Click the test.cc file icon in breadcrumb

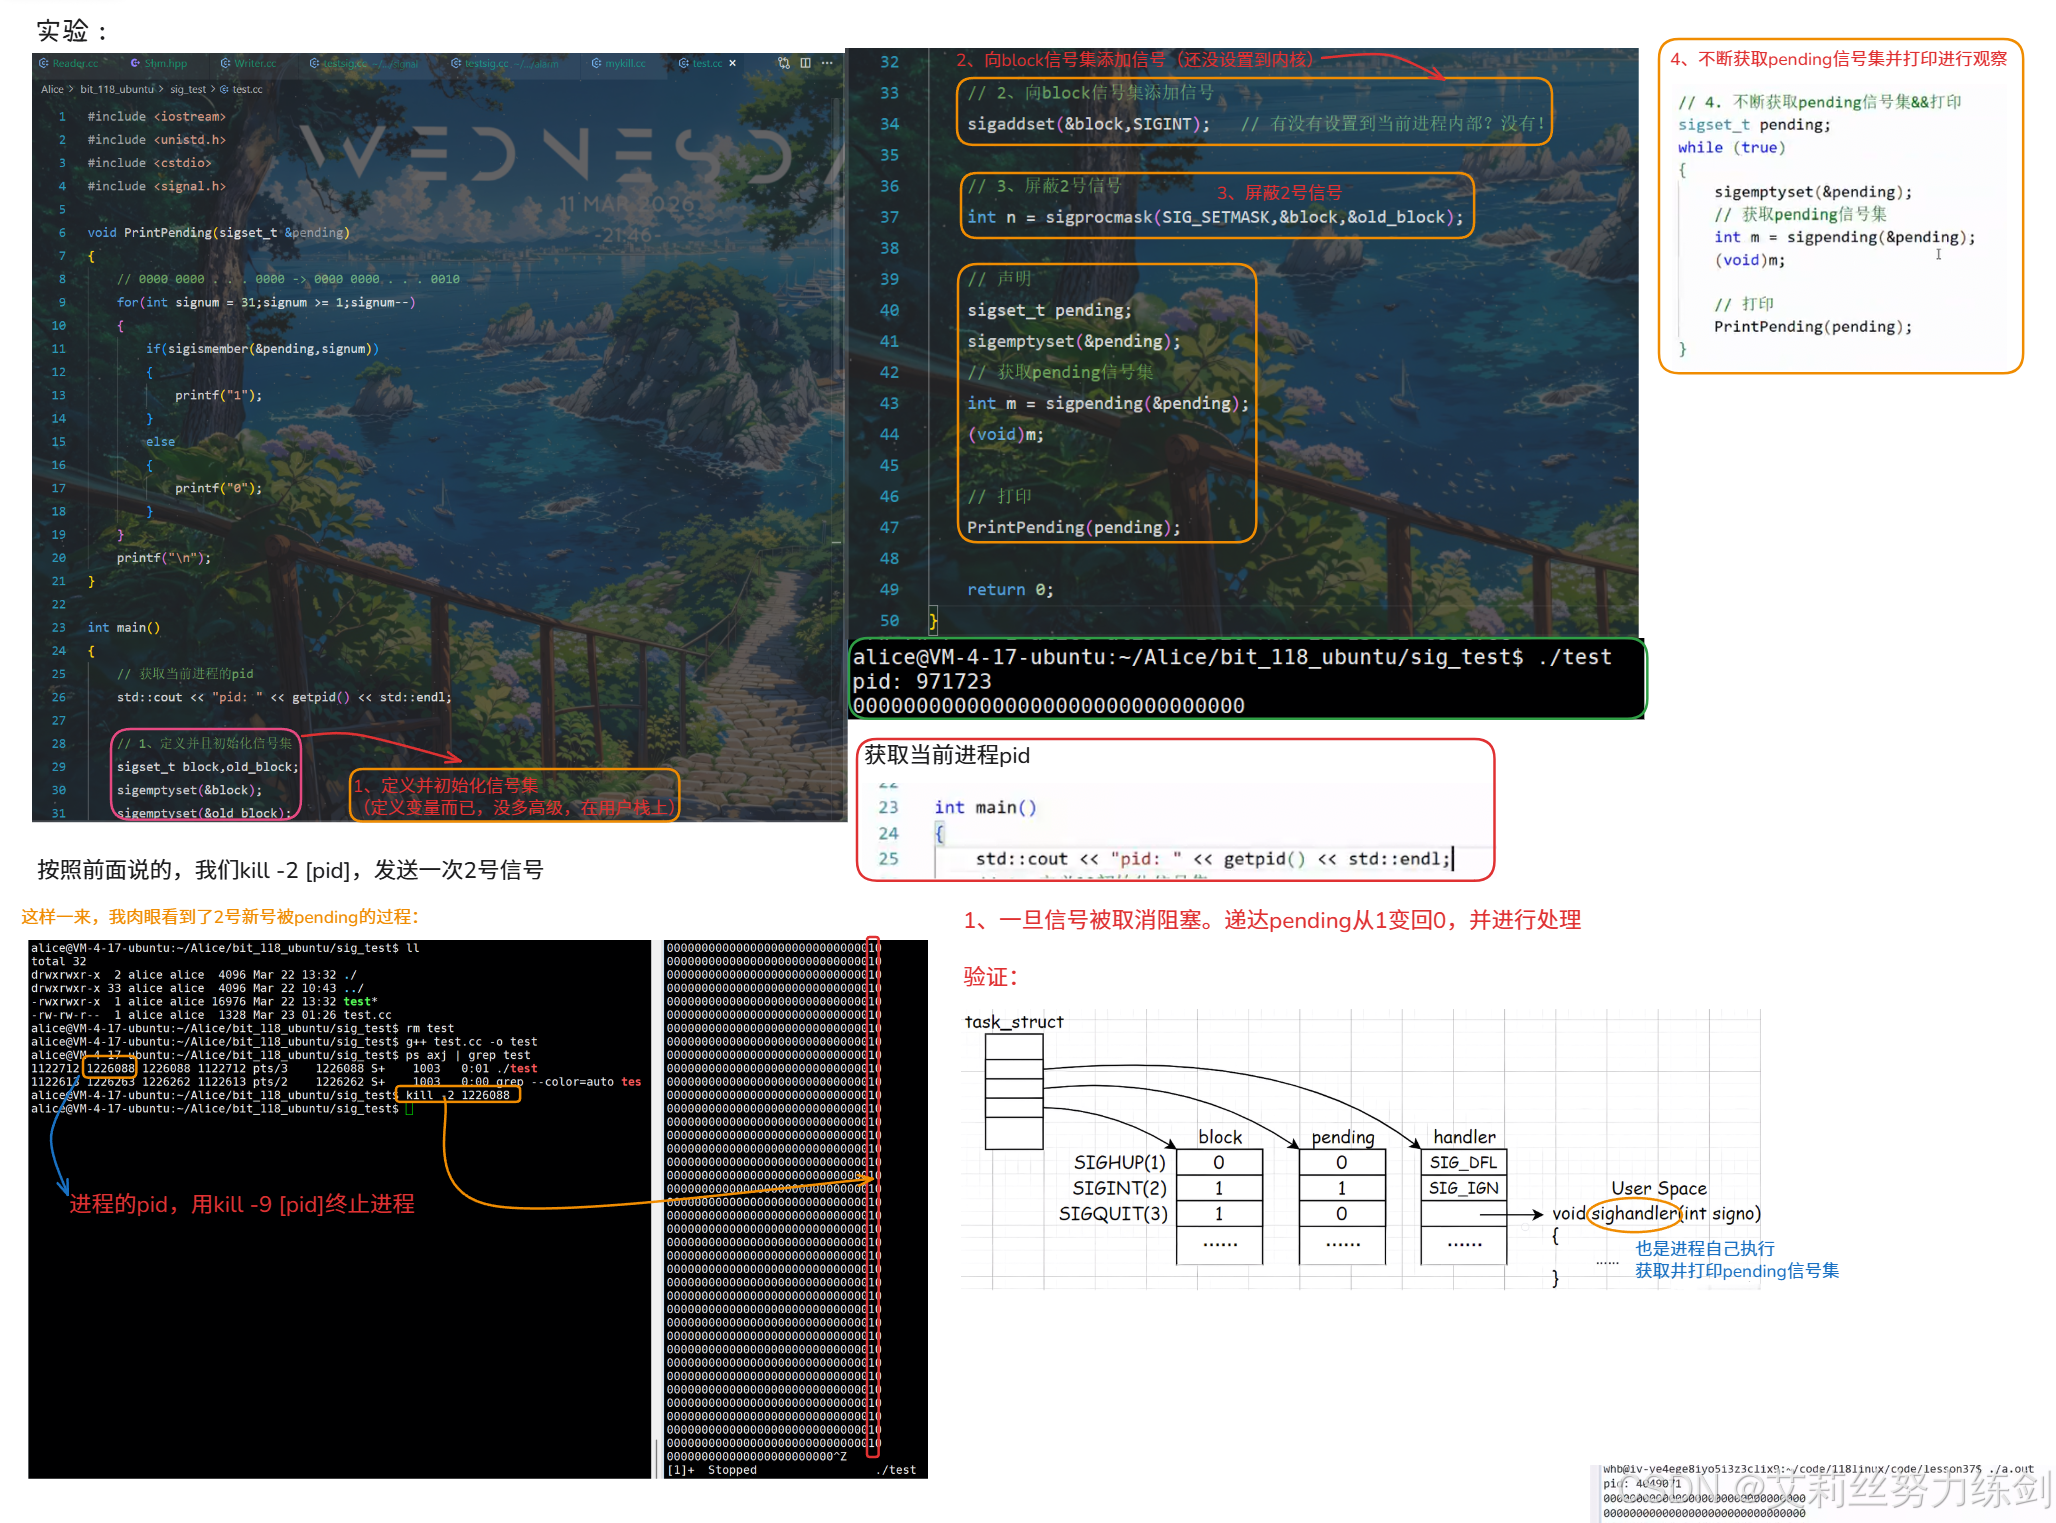pos(225,89)
